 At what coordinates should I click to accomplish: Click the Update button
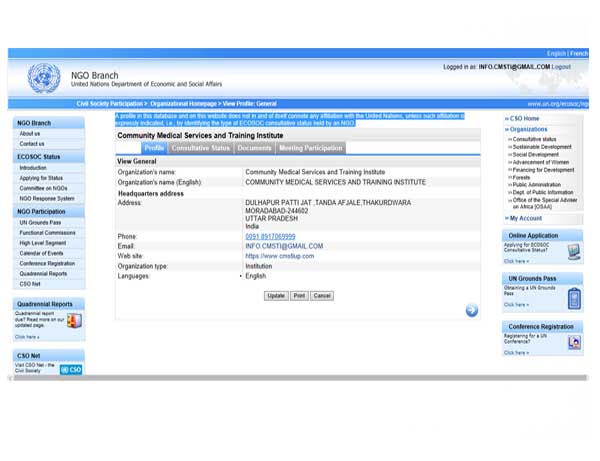[x=276, y=296]
